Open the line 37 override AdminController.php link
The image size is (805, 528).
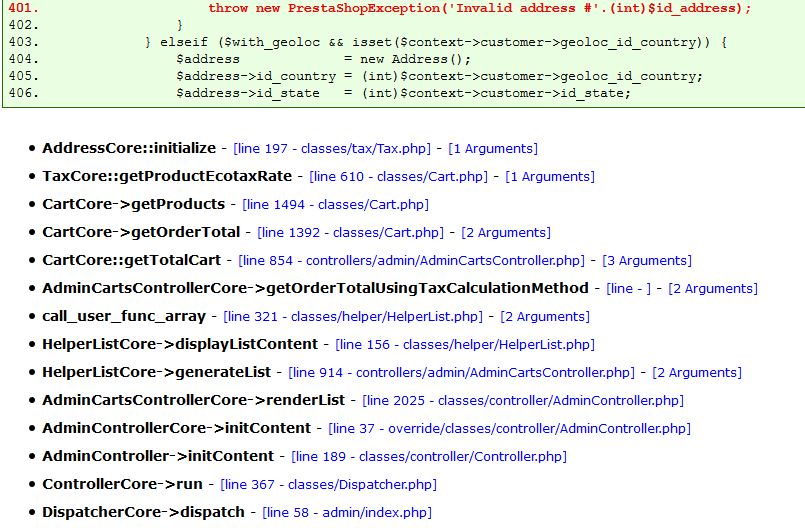(509, 429)
